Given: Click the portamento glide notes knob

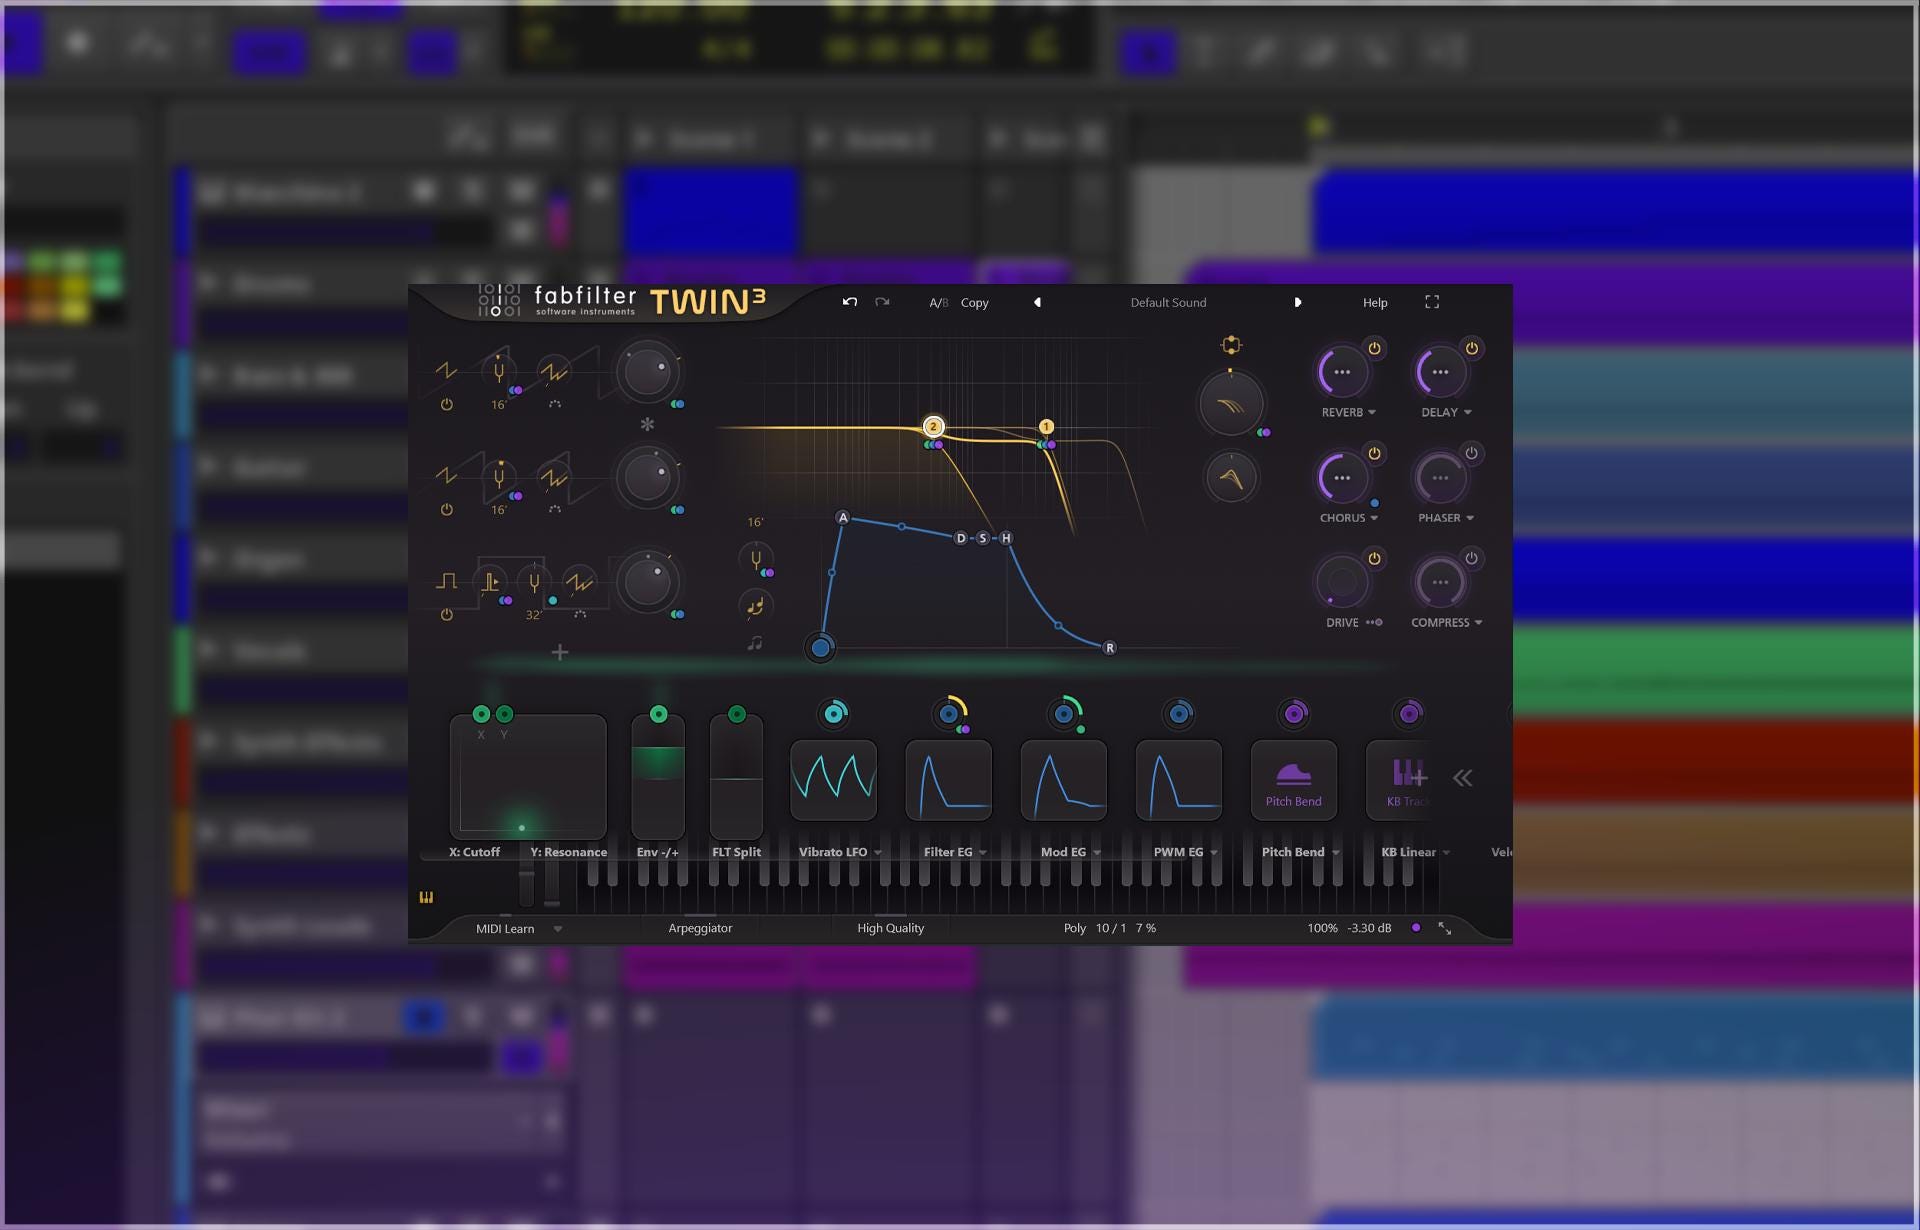Looking at the screenshot, I should click(755, 605).
